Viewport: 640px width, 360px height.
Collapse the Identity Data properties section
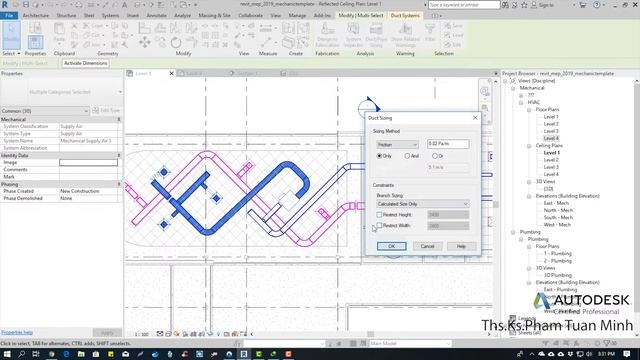(119, 156)
